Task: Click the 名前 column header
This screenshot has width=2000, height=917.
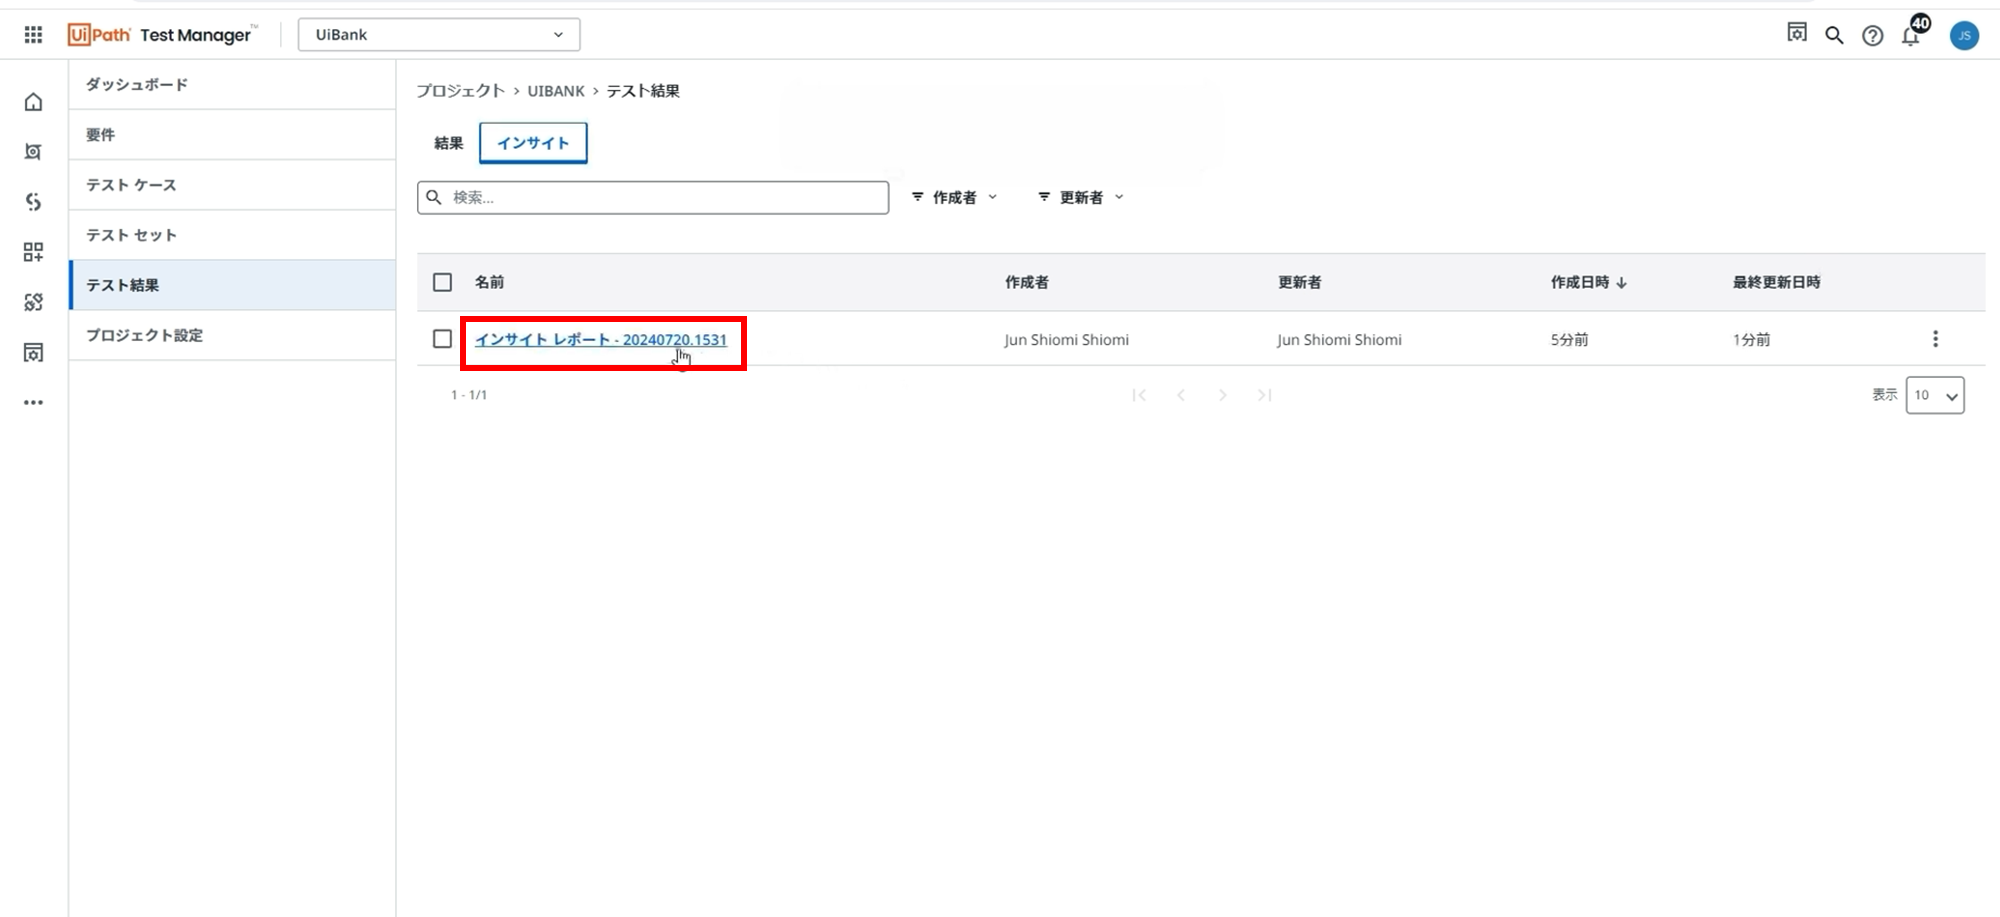Action: coord(489,282)
